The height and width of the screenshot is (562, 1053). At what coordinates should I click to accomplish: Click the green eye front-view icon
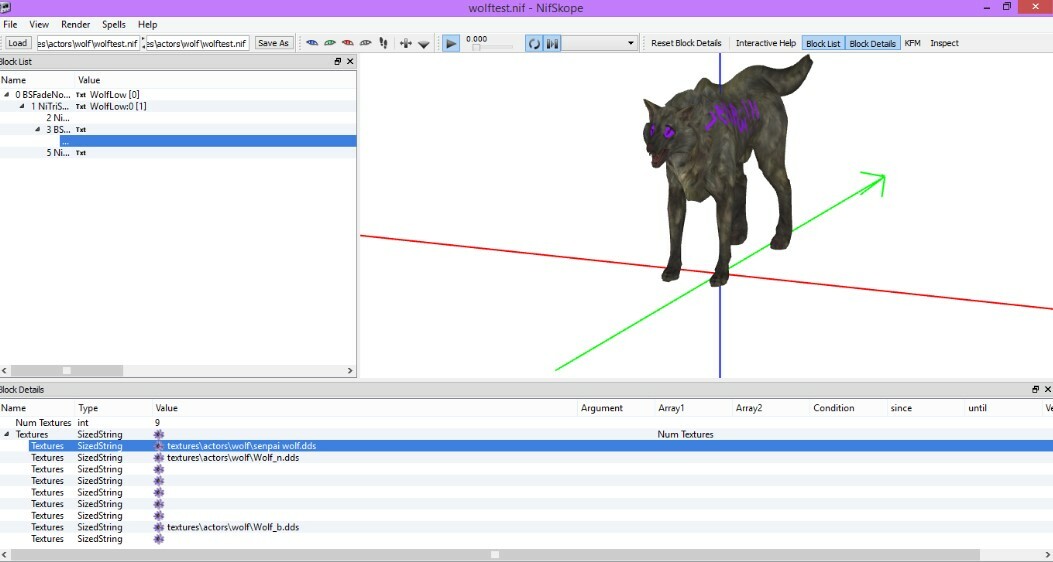(330, 43)
